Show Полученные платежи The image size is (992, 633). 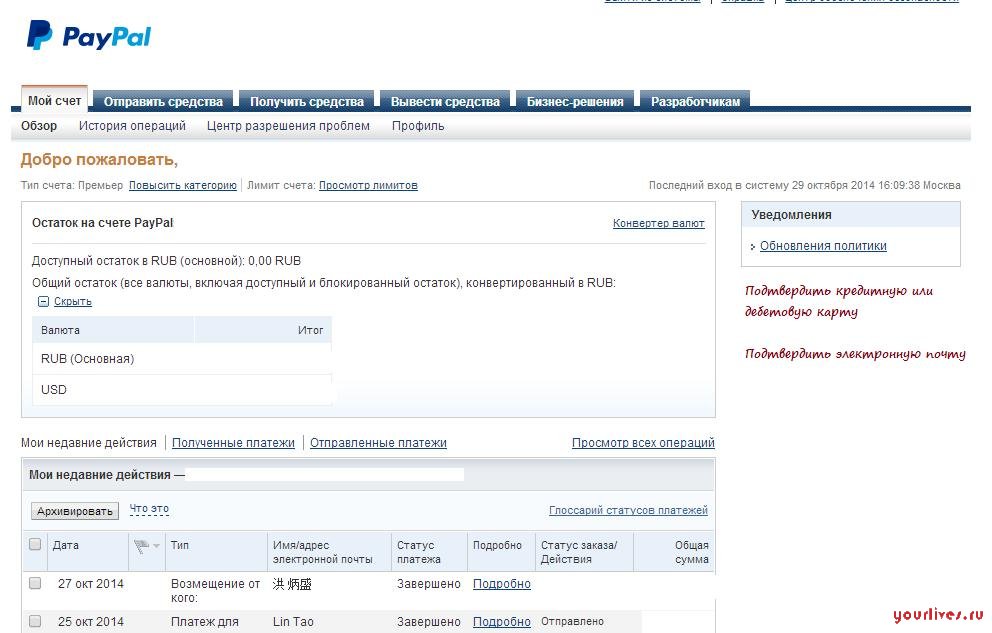tap(233, 443)
